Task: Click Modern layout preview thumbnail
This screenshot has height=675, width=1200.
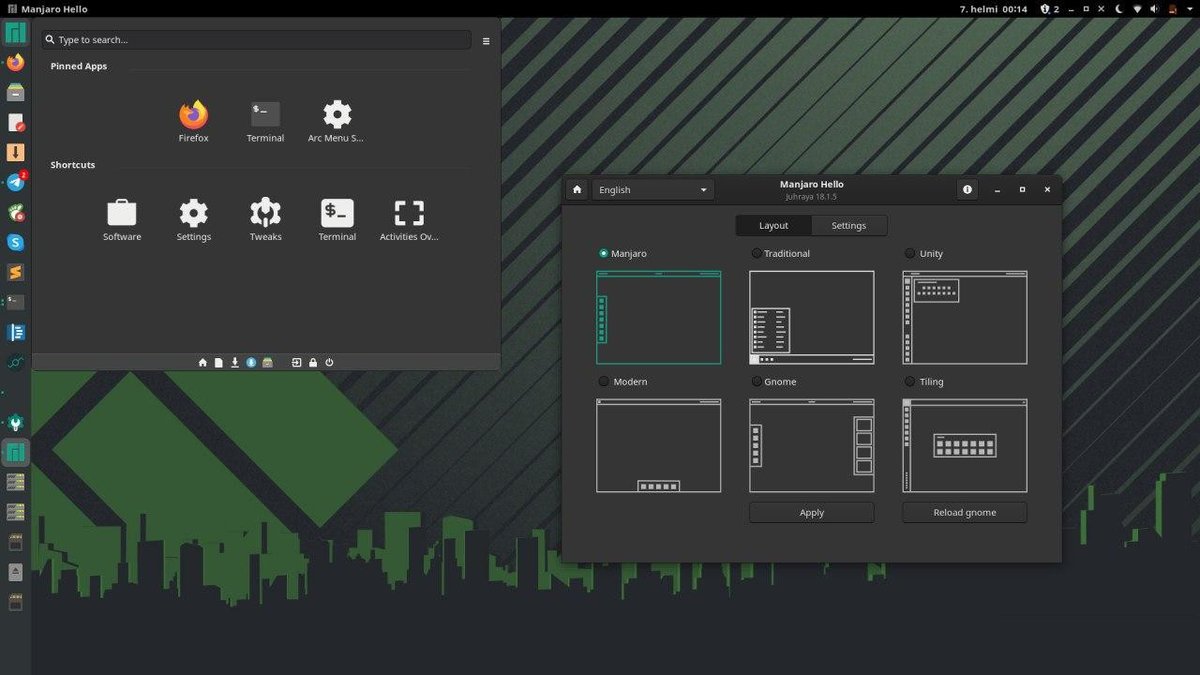Action: (x=658, y=445)
